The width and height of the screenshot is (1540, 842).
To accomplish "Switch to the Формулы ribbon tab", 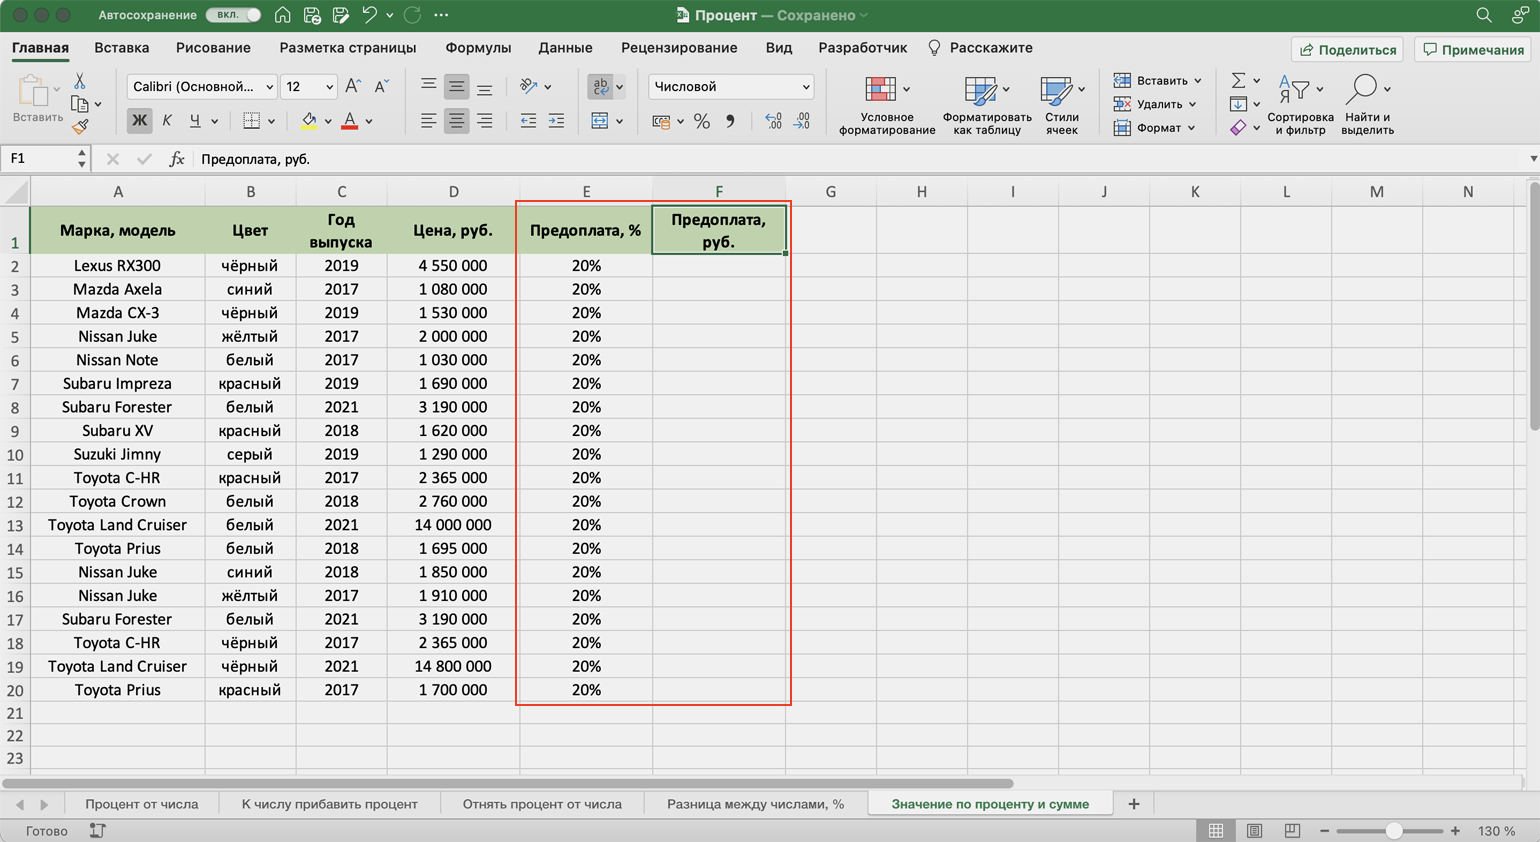I will click(478, 48).
